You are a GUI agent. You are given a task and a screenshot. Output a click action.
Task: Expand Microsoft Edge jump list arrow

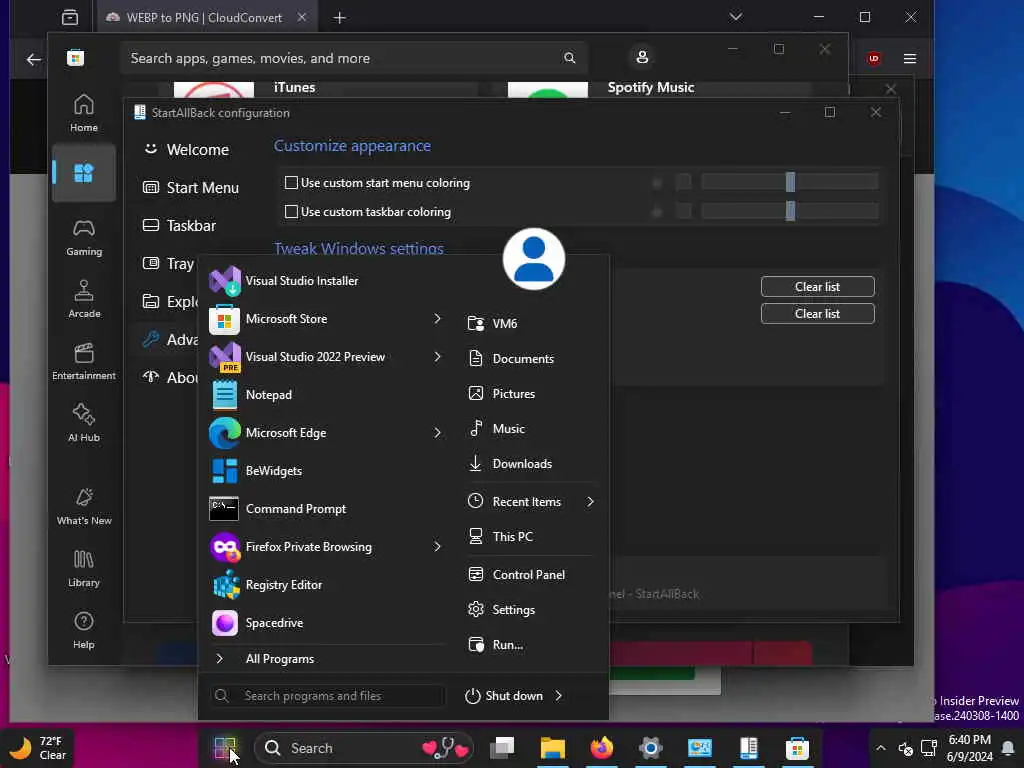[438, 432]
